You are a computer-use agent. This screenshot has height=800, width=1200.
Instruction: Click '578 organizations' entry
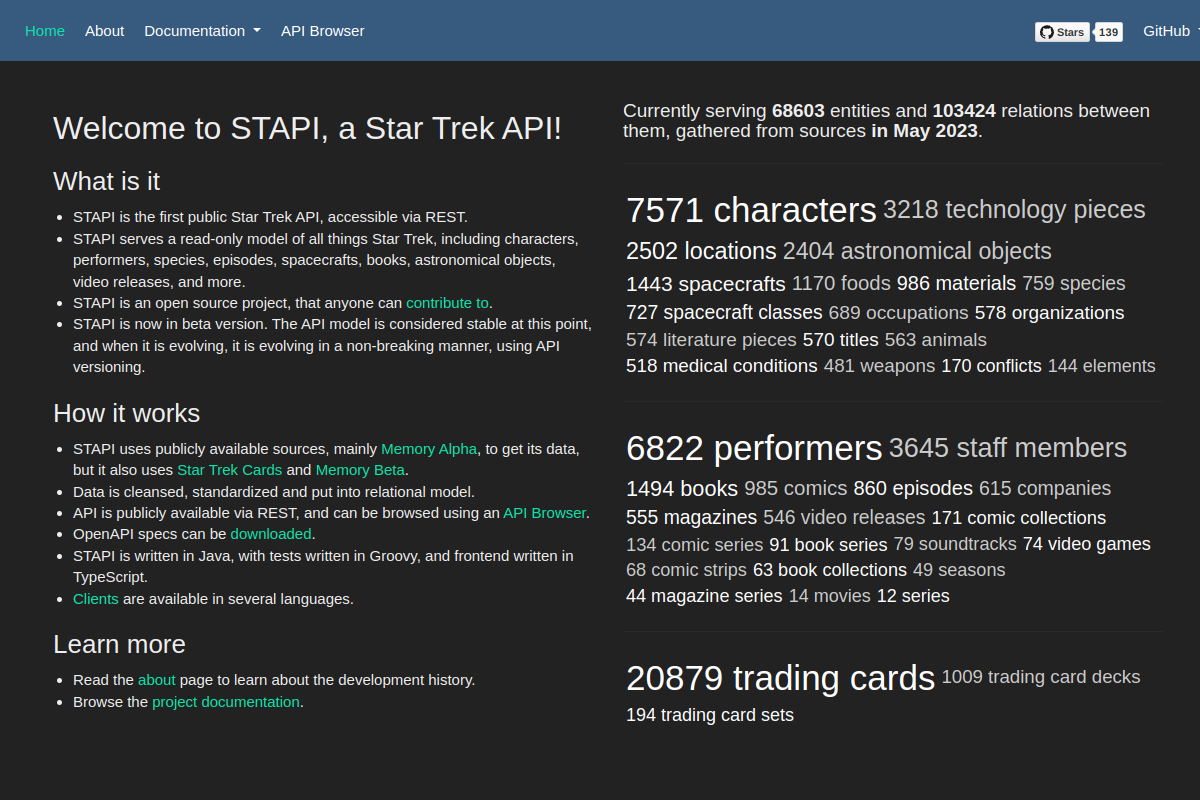[x=1050, y=313]
